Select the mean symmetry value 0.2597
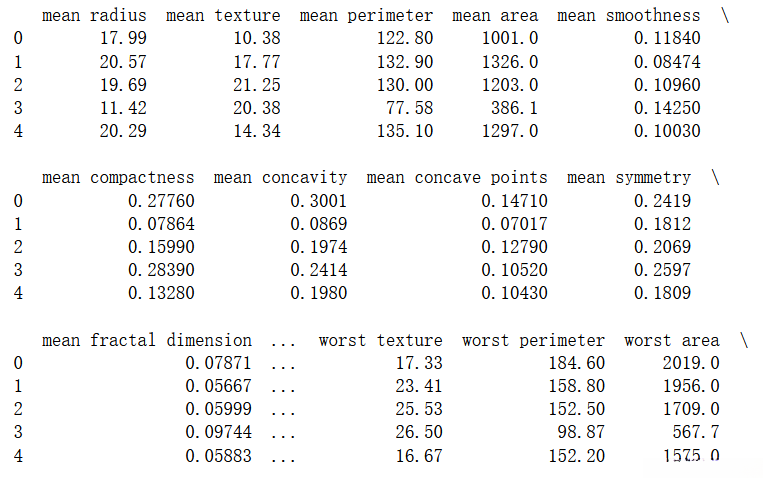 [662, 270]
